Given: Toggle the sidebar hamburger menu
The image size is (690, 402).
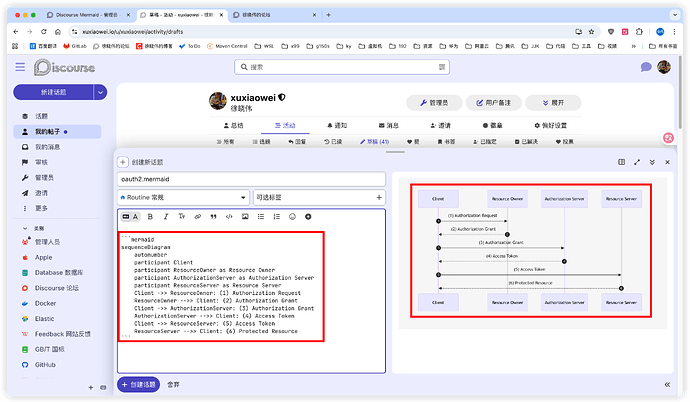Looking at the screenshot, I should 20,66.
